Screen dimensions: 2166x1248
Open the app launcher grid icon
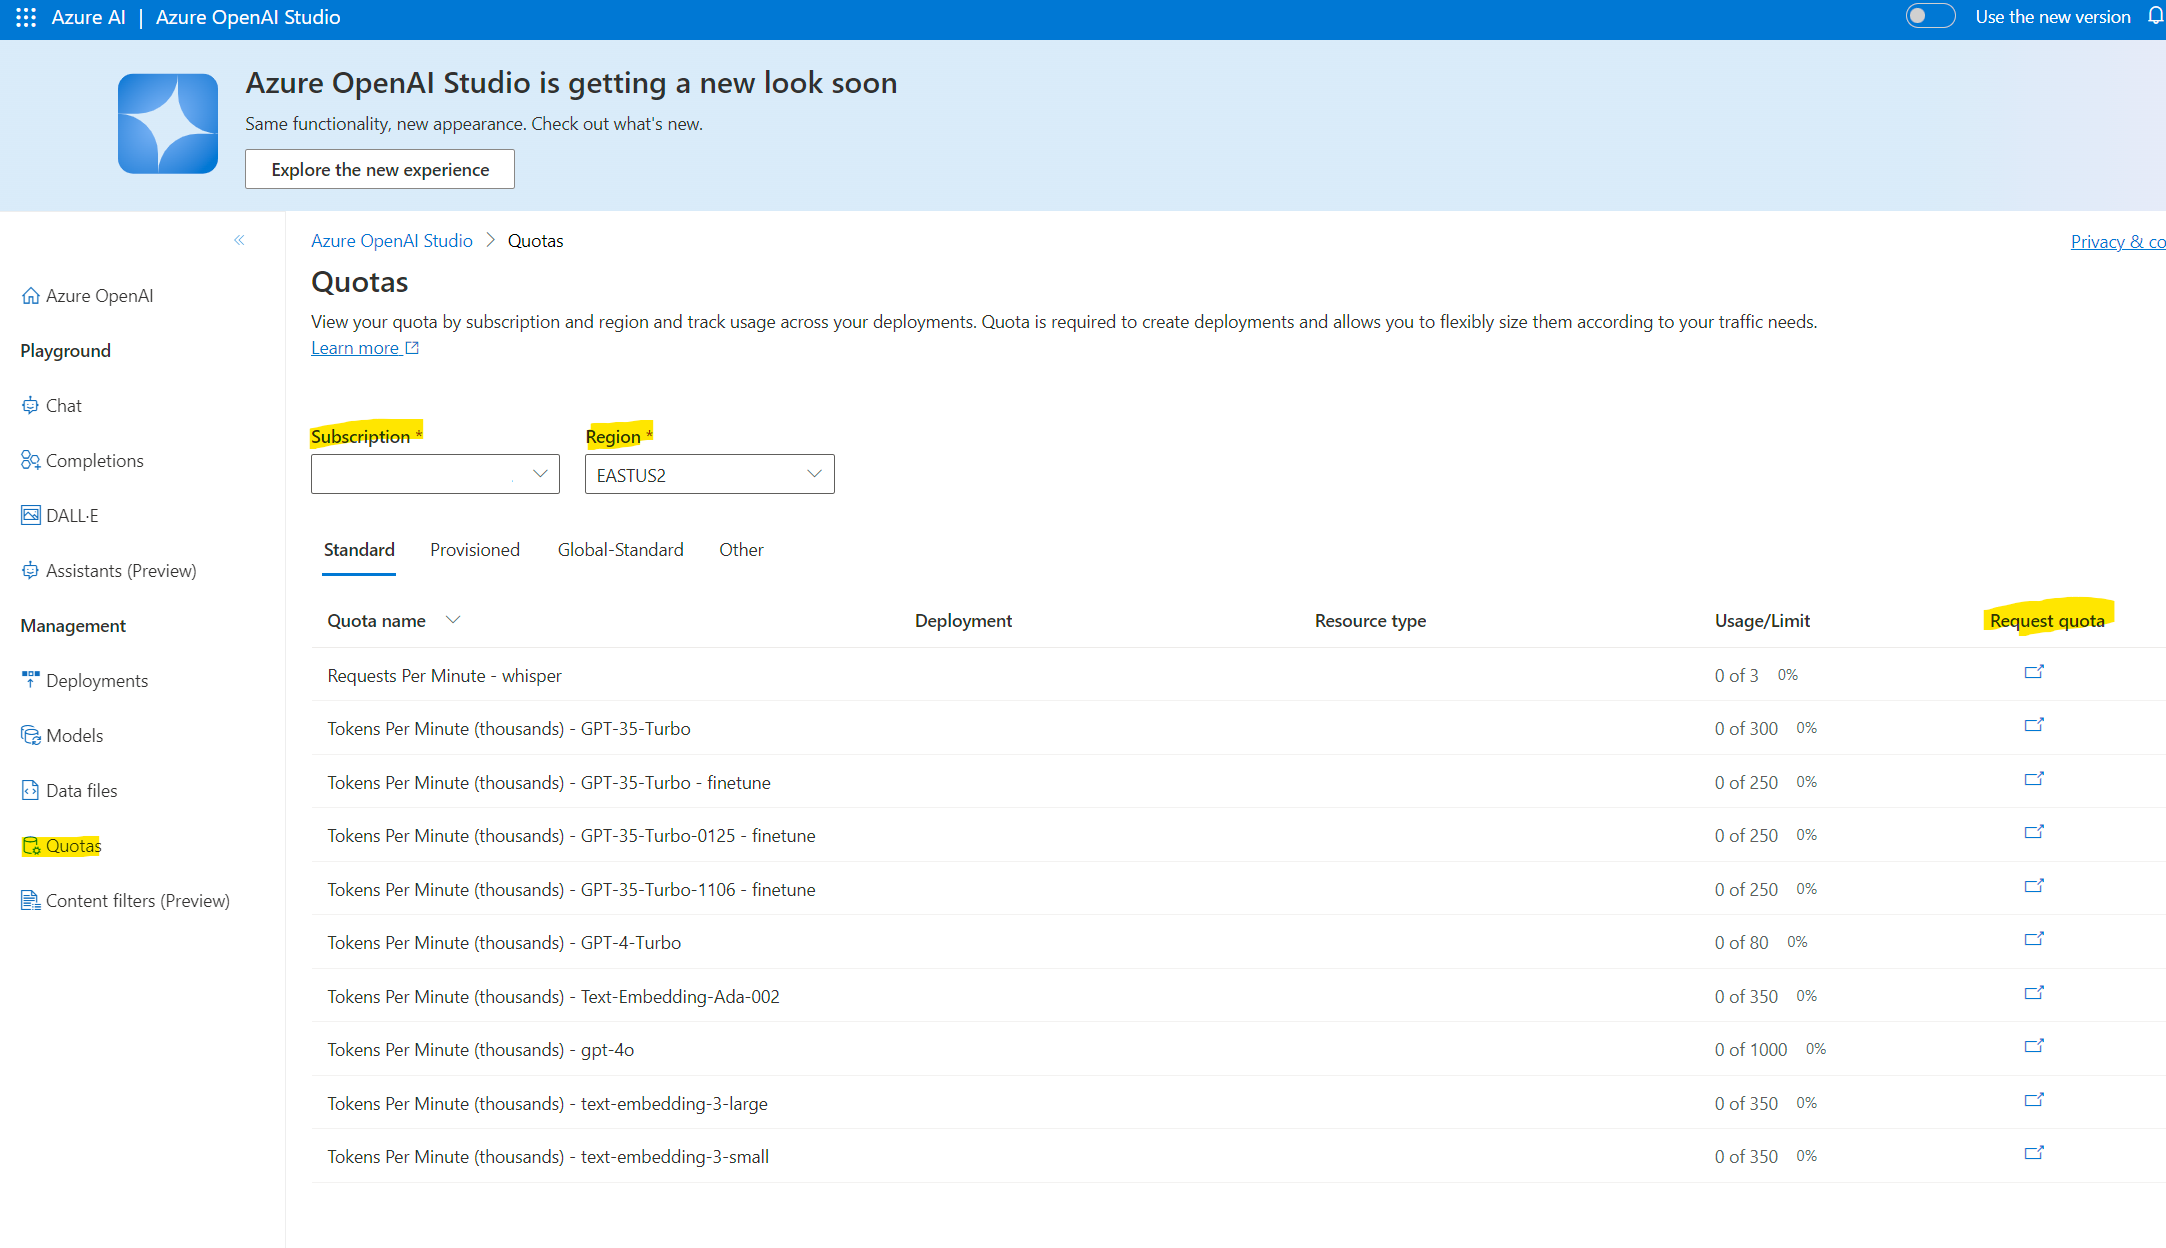click(26, 17)
